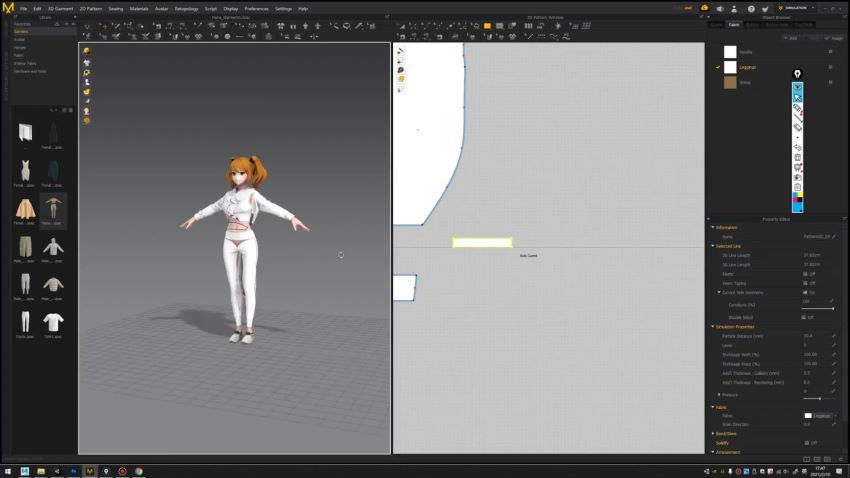The height and width of the screenshot is (478, 850).
Task: Click the pencil edit icon beside Name
Action: pos(834,236)
